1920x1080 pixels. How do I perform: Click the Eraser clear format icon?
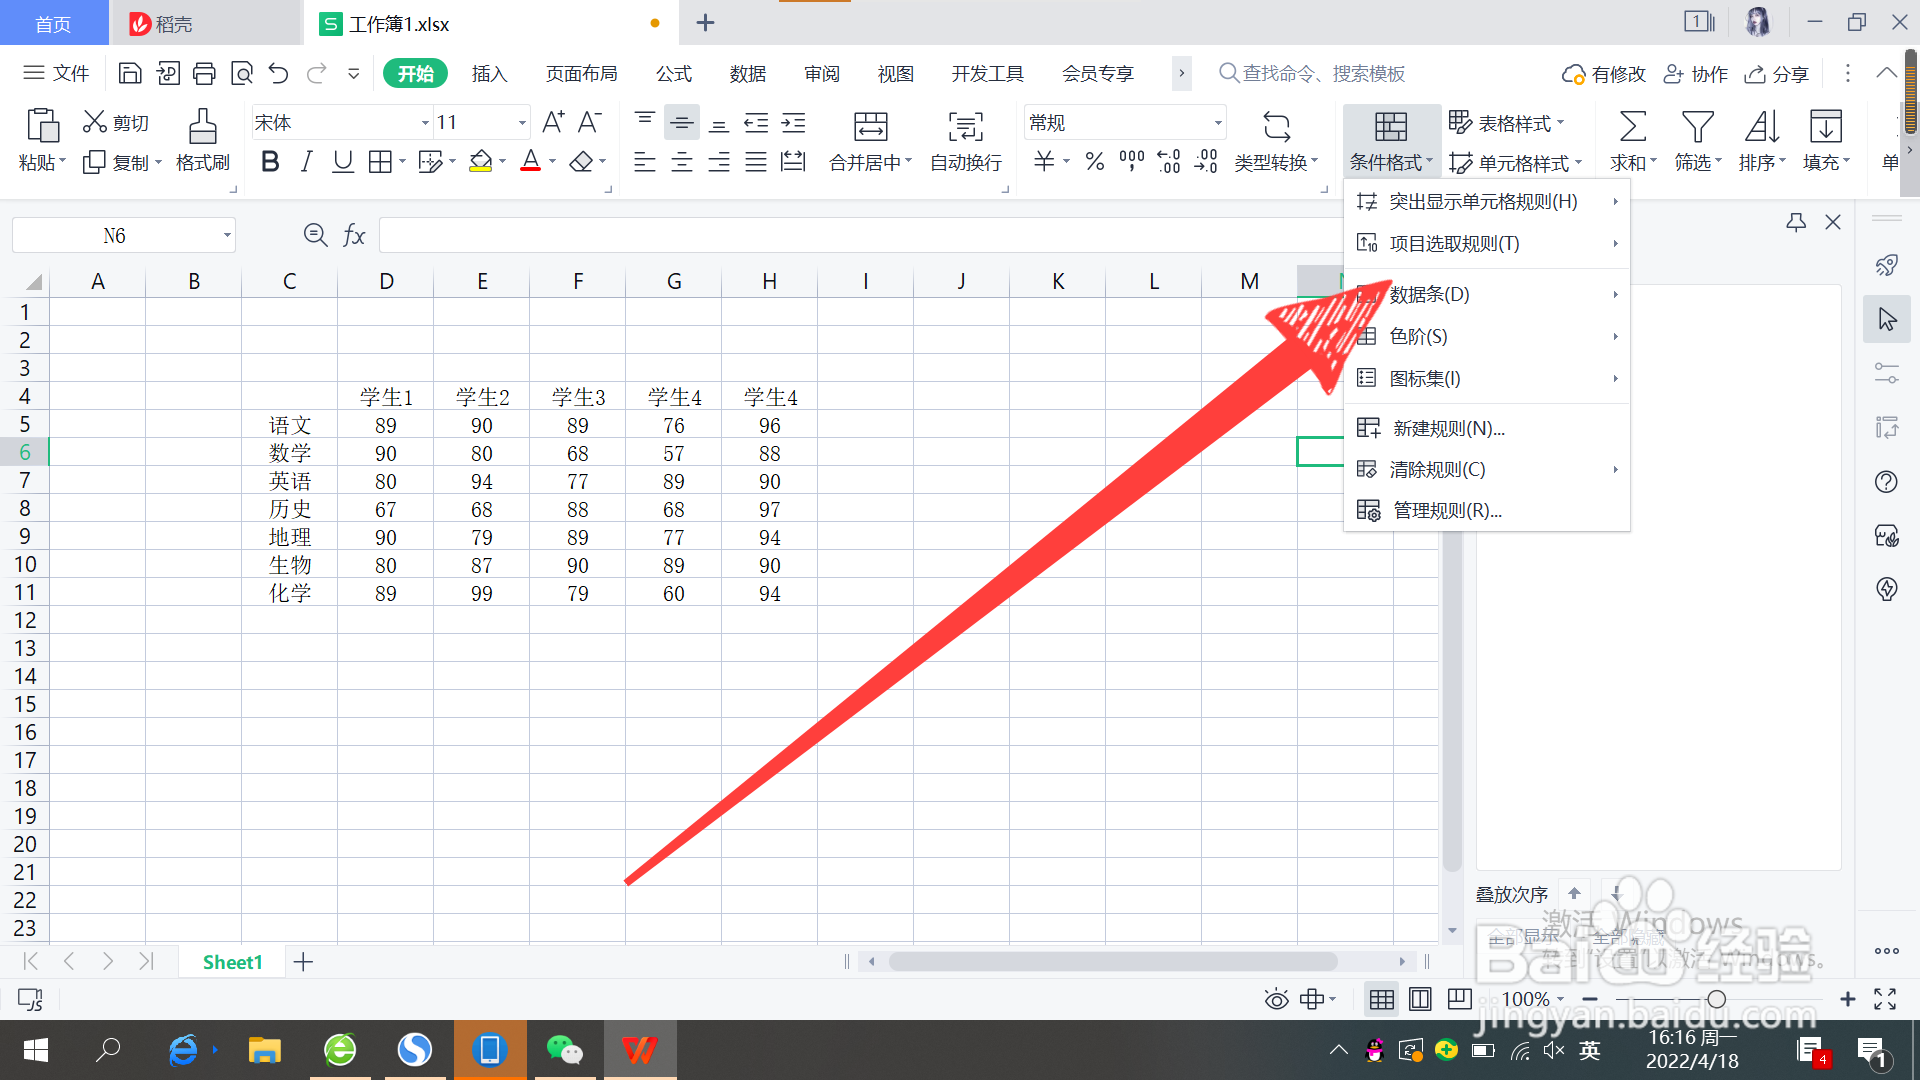click(x=581, y=162)
